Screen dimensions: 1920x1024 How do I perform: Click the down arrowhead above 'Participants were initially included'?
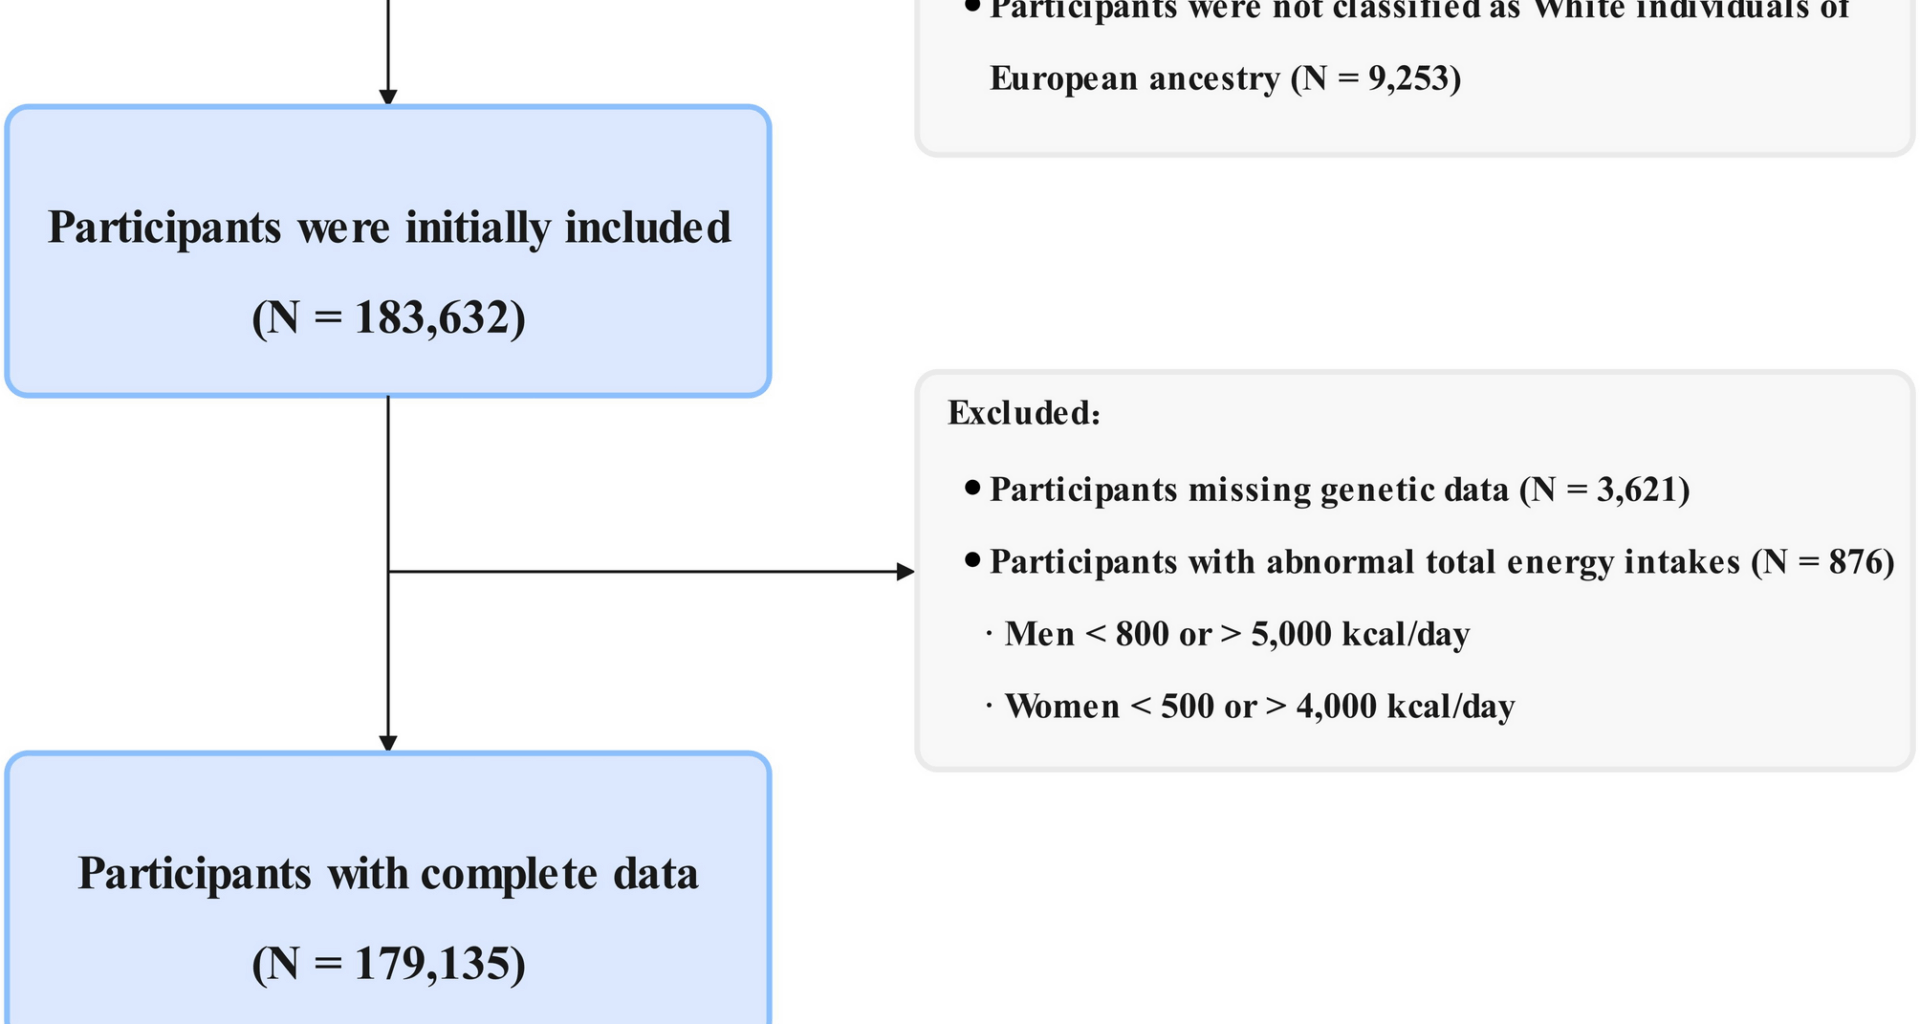(388, 97)
